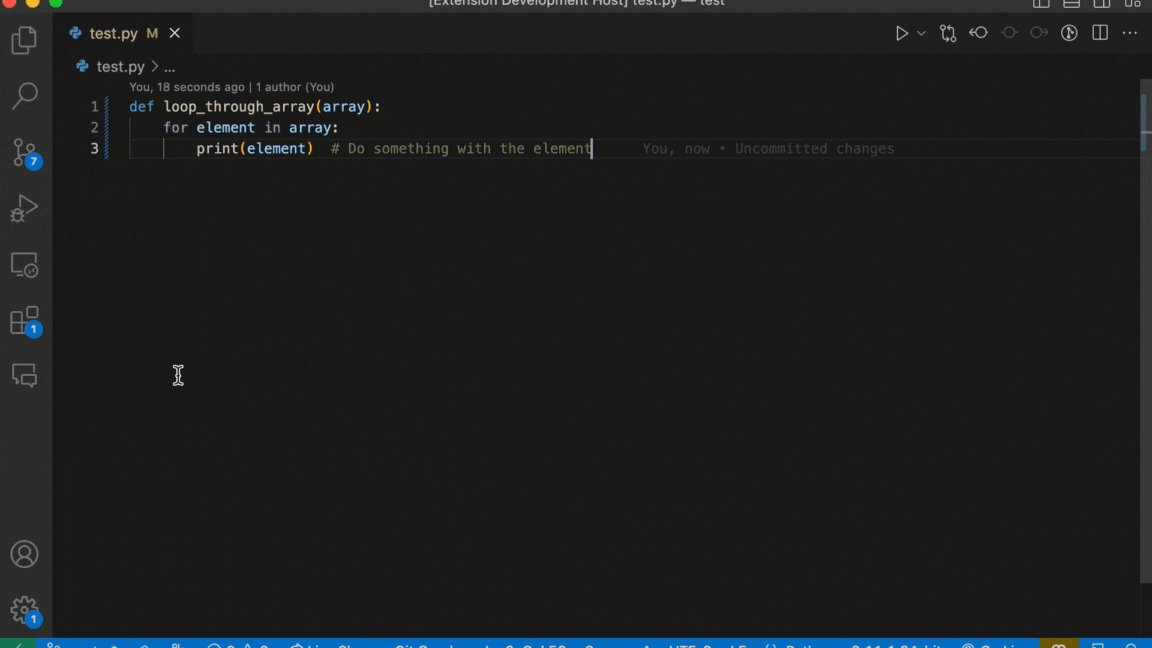Image resolution: width=1152 pixels, height=648 pixels.
Task: Expand the run button dropdown arrow
Action: point(921,33)
